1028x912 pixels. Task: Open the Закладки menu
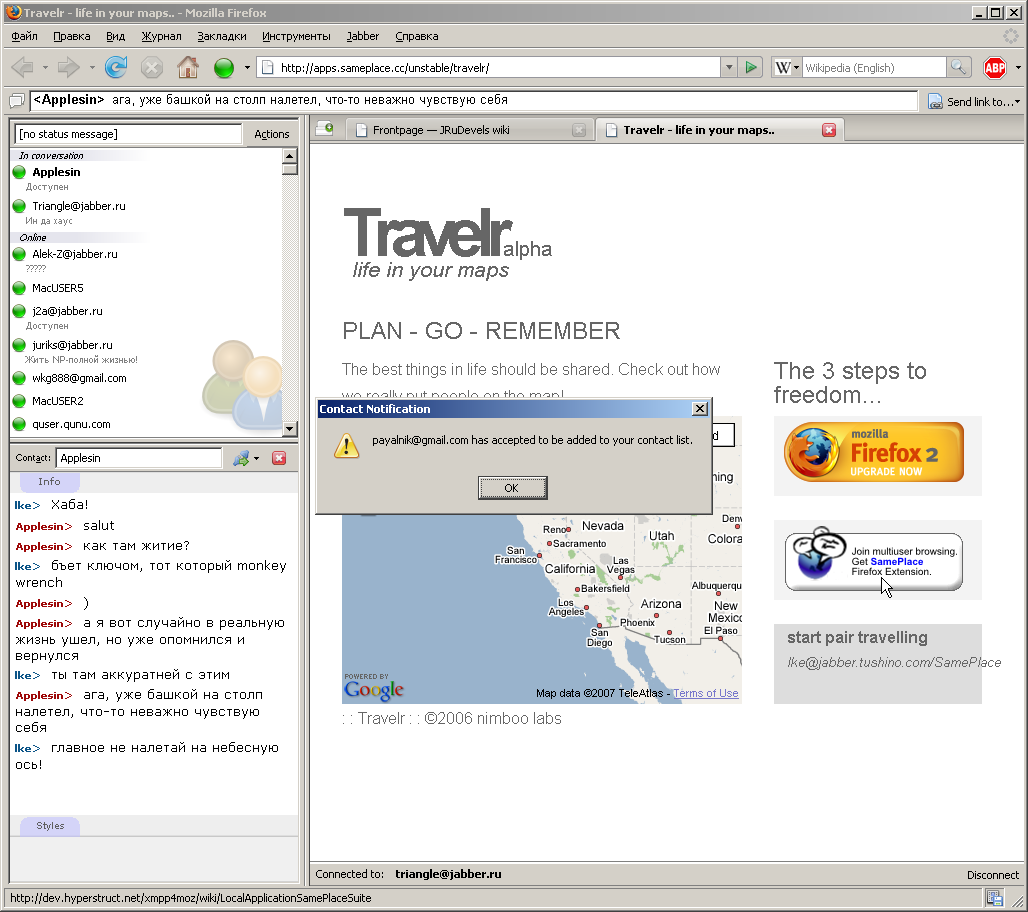221,36
